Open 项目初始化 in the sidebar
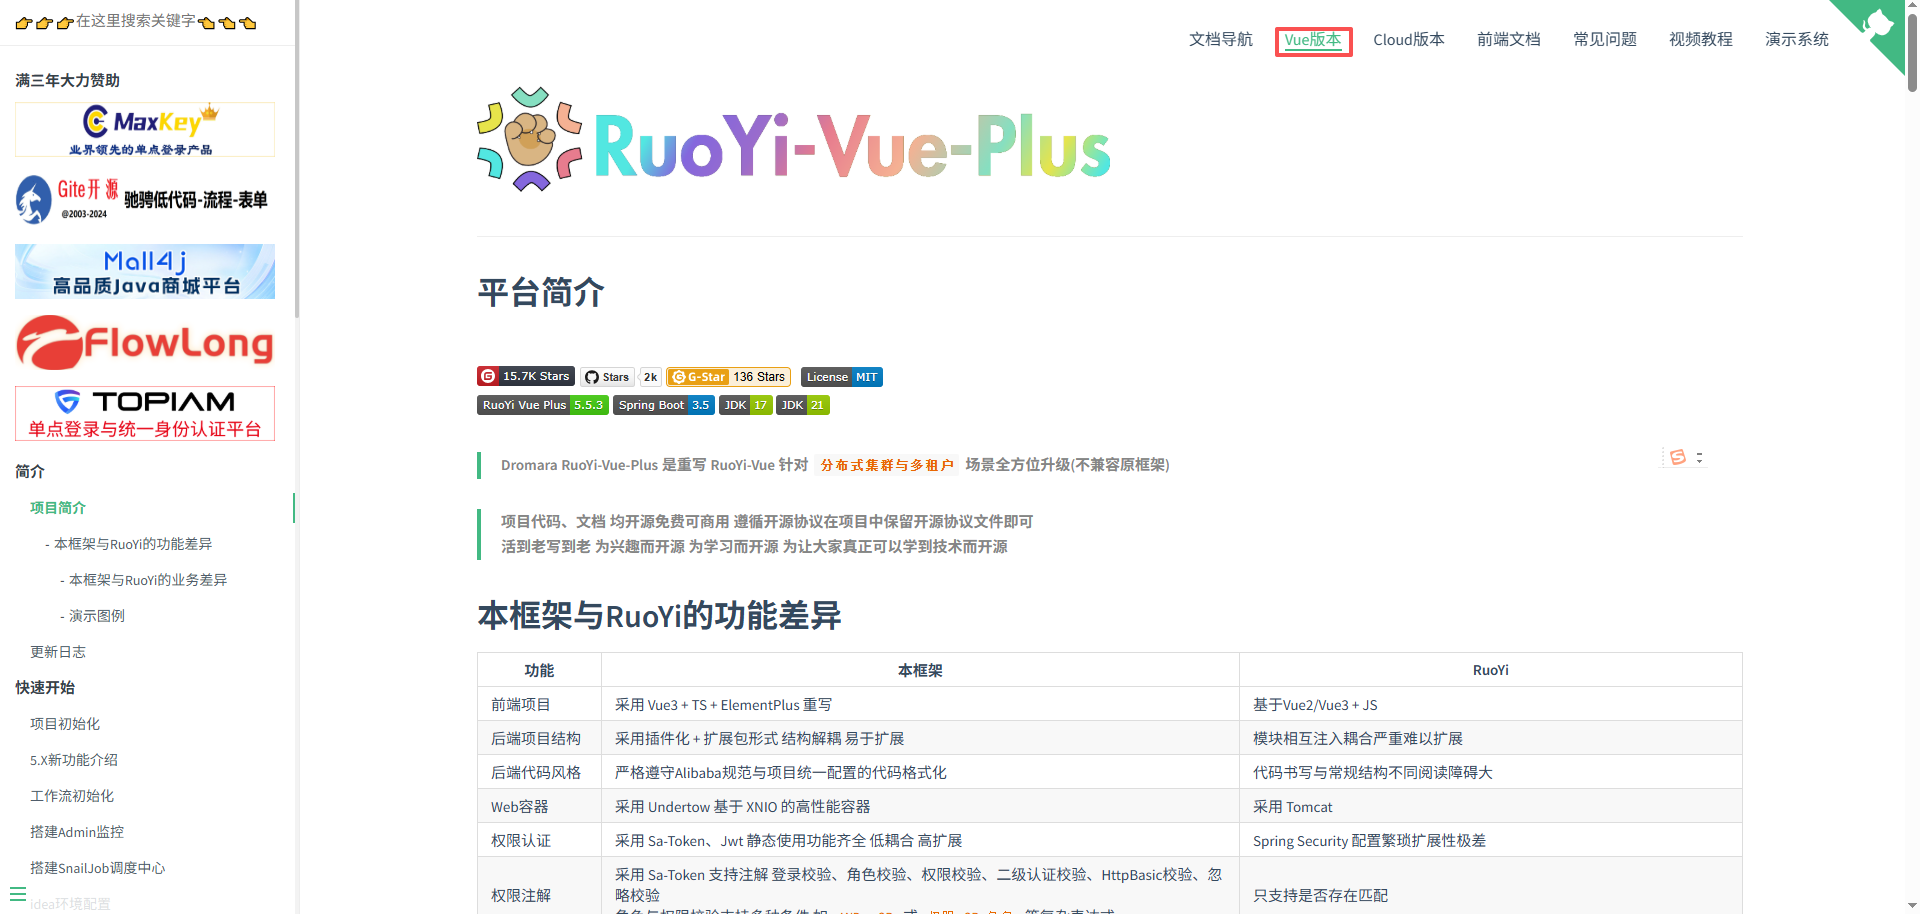 tap(65, 724)
